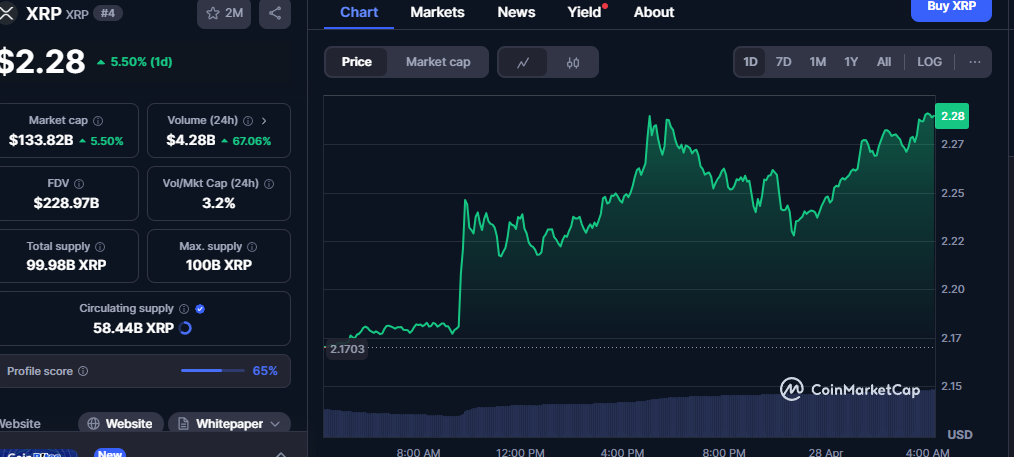Image resolution: width=1014 pixels, height=457 pixels.
Task: Select the 7D time range
Action: [x=783, y=62]
